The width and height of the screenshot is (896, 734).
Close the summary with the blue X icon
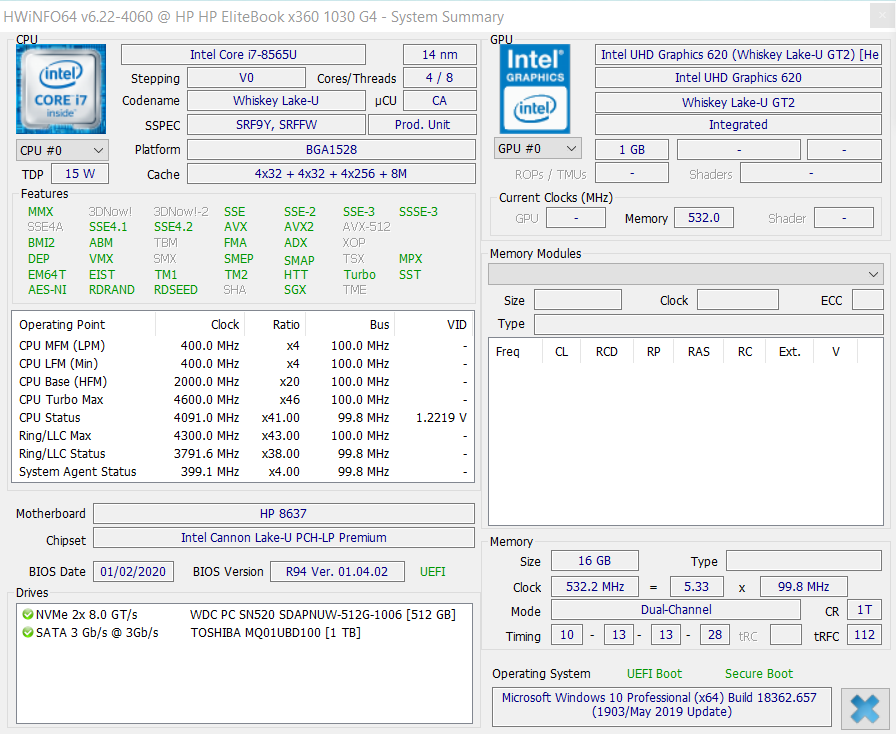(864, 709)
